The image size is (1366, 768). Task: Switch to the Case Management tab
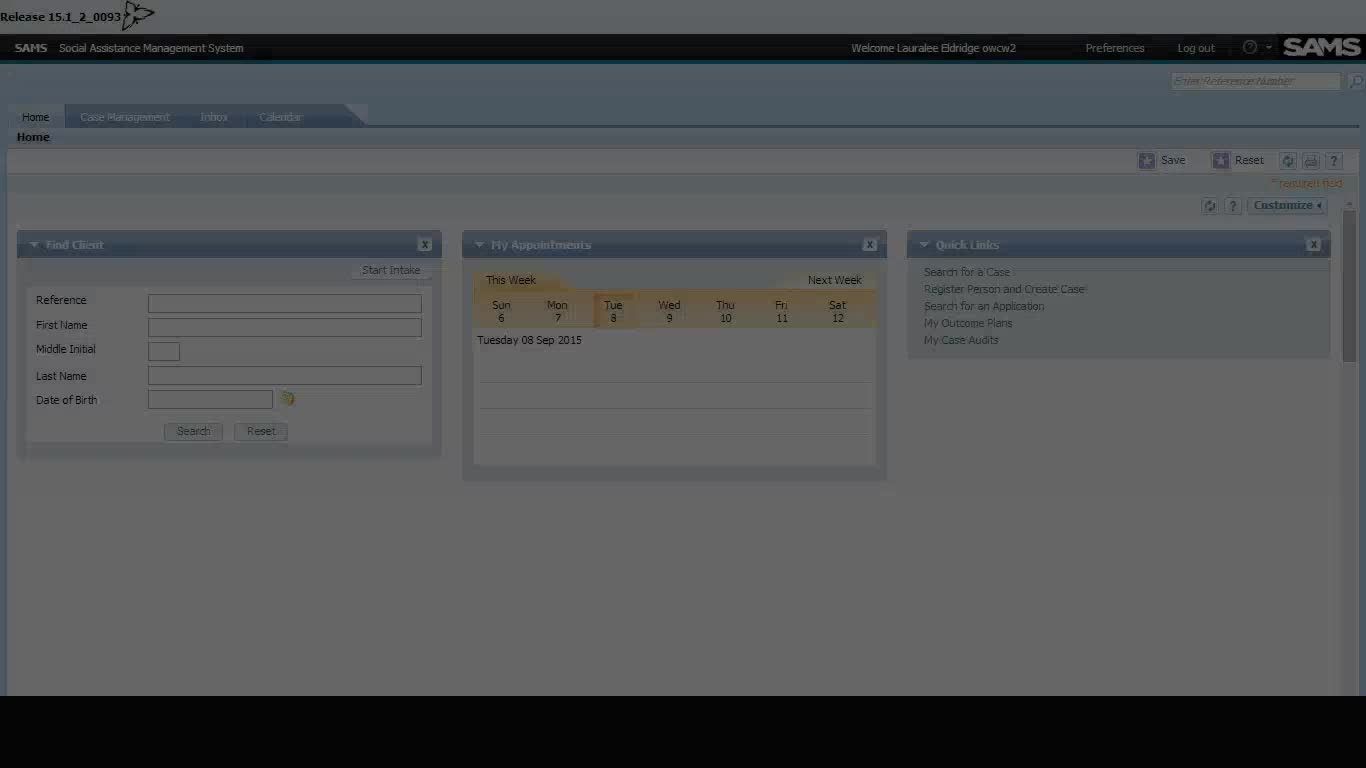tap(125, 117)
